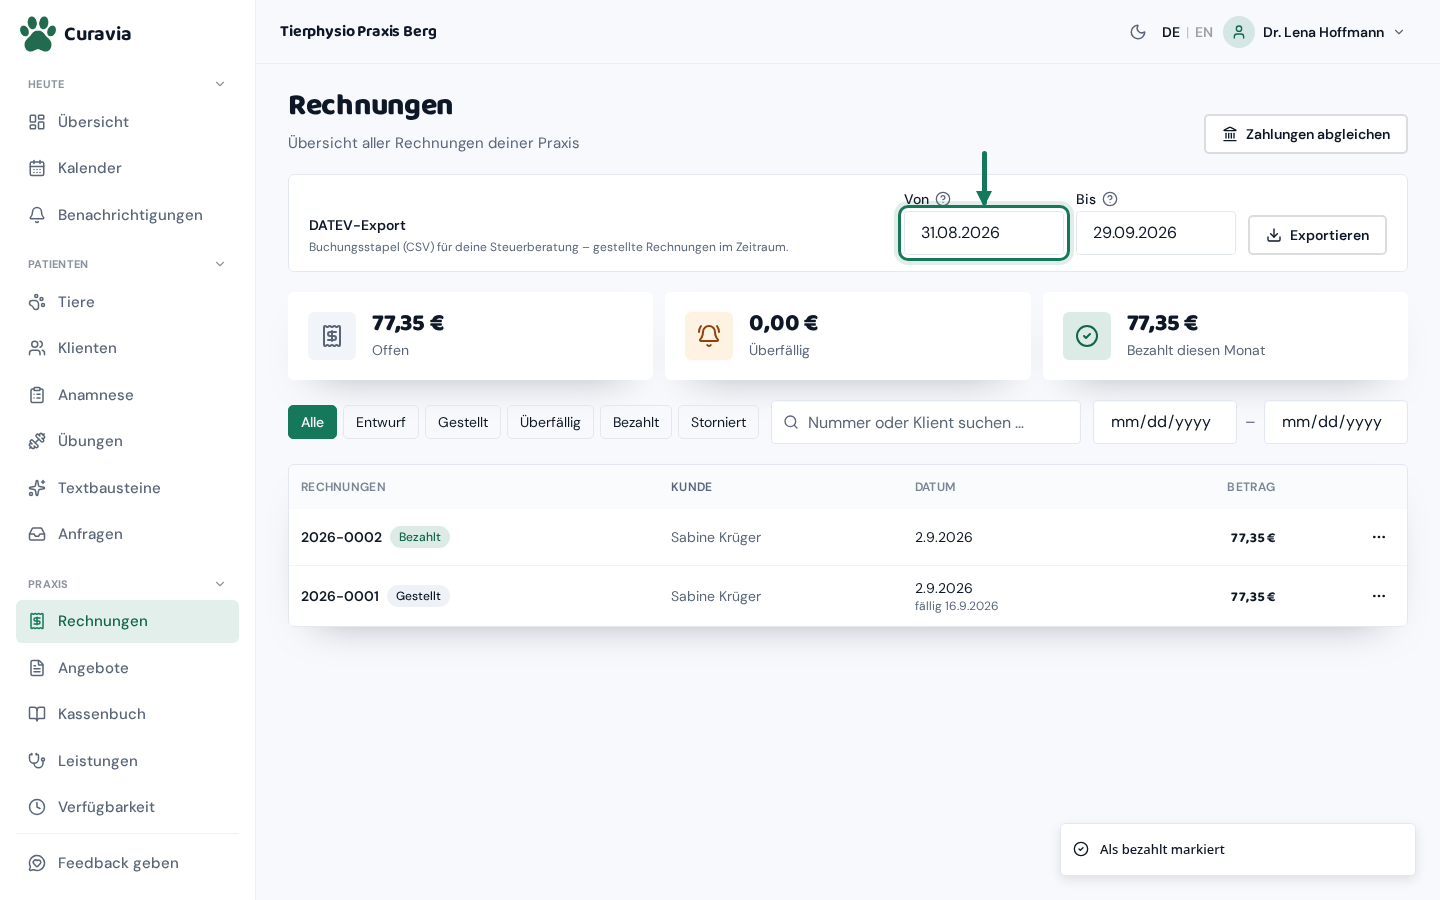The width and height of the screenshot is (1440, 900).
Task: Export the DATEV file with Exportieren
Action: tap(1317, 235)
